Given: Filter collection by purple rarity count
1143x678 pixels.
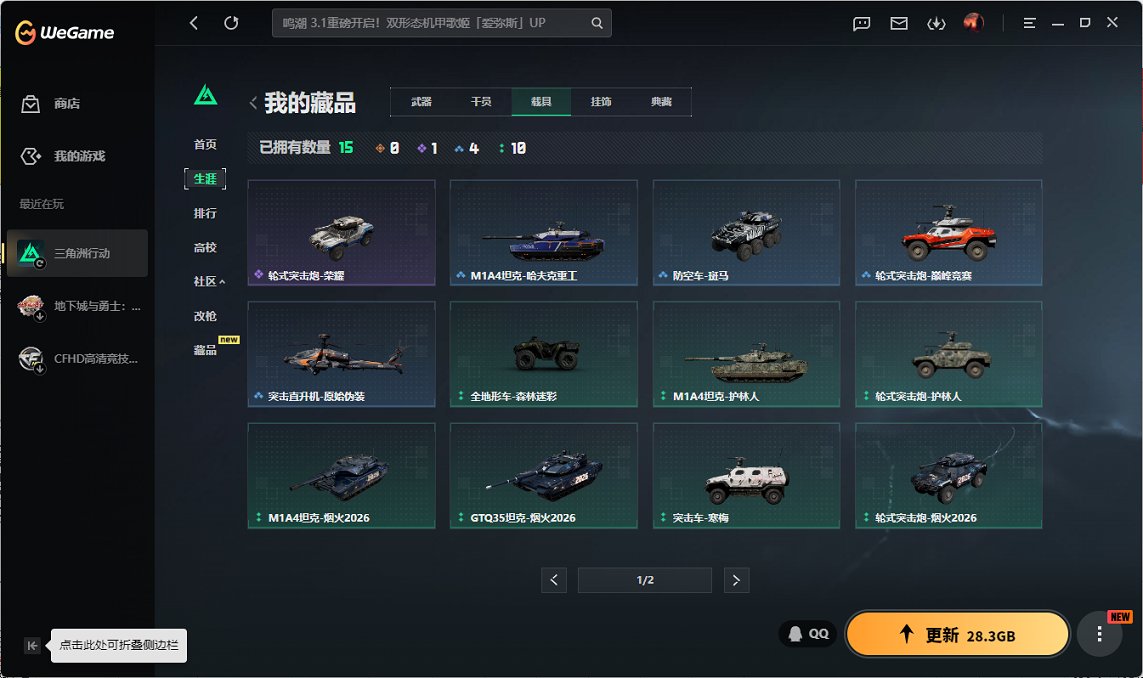Looking at the screenshot, I should [428, 148].
